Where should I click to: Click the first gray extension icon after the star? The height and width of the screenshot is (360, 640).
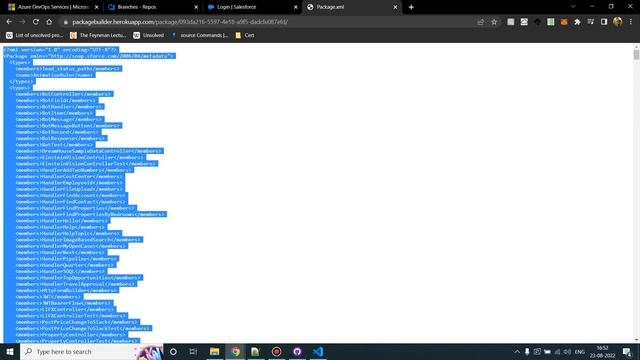pyautogui.click(x=511, y=22)
